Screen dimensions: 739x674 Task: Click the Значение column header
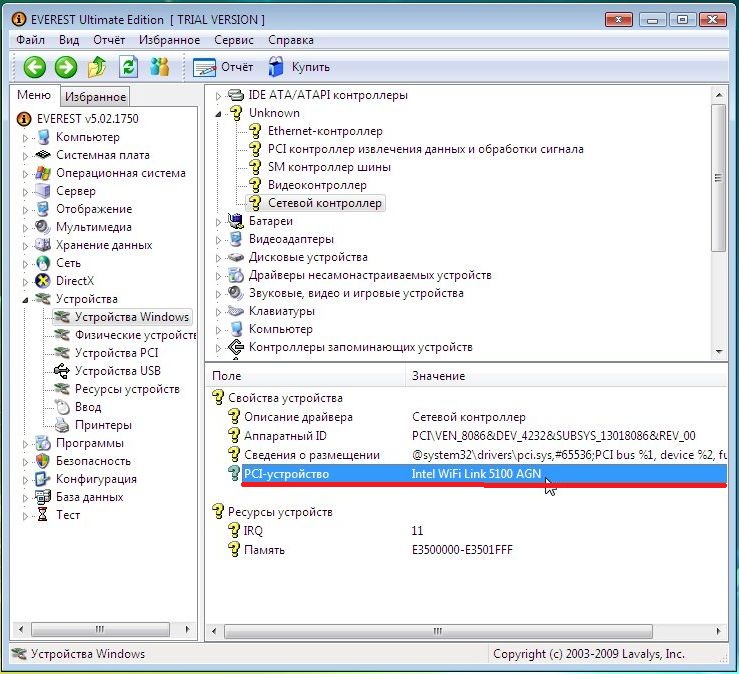tap(566, 376)
